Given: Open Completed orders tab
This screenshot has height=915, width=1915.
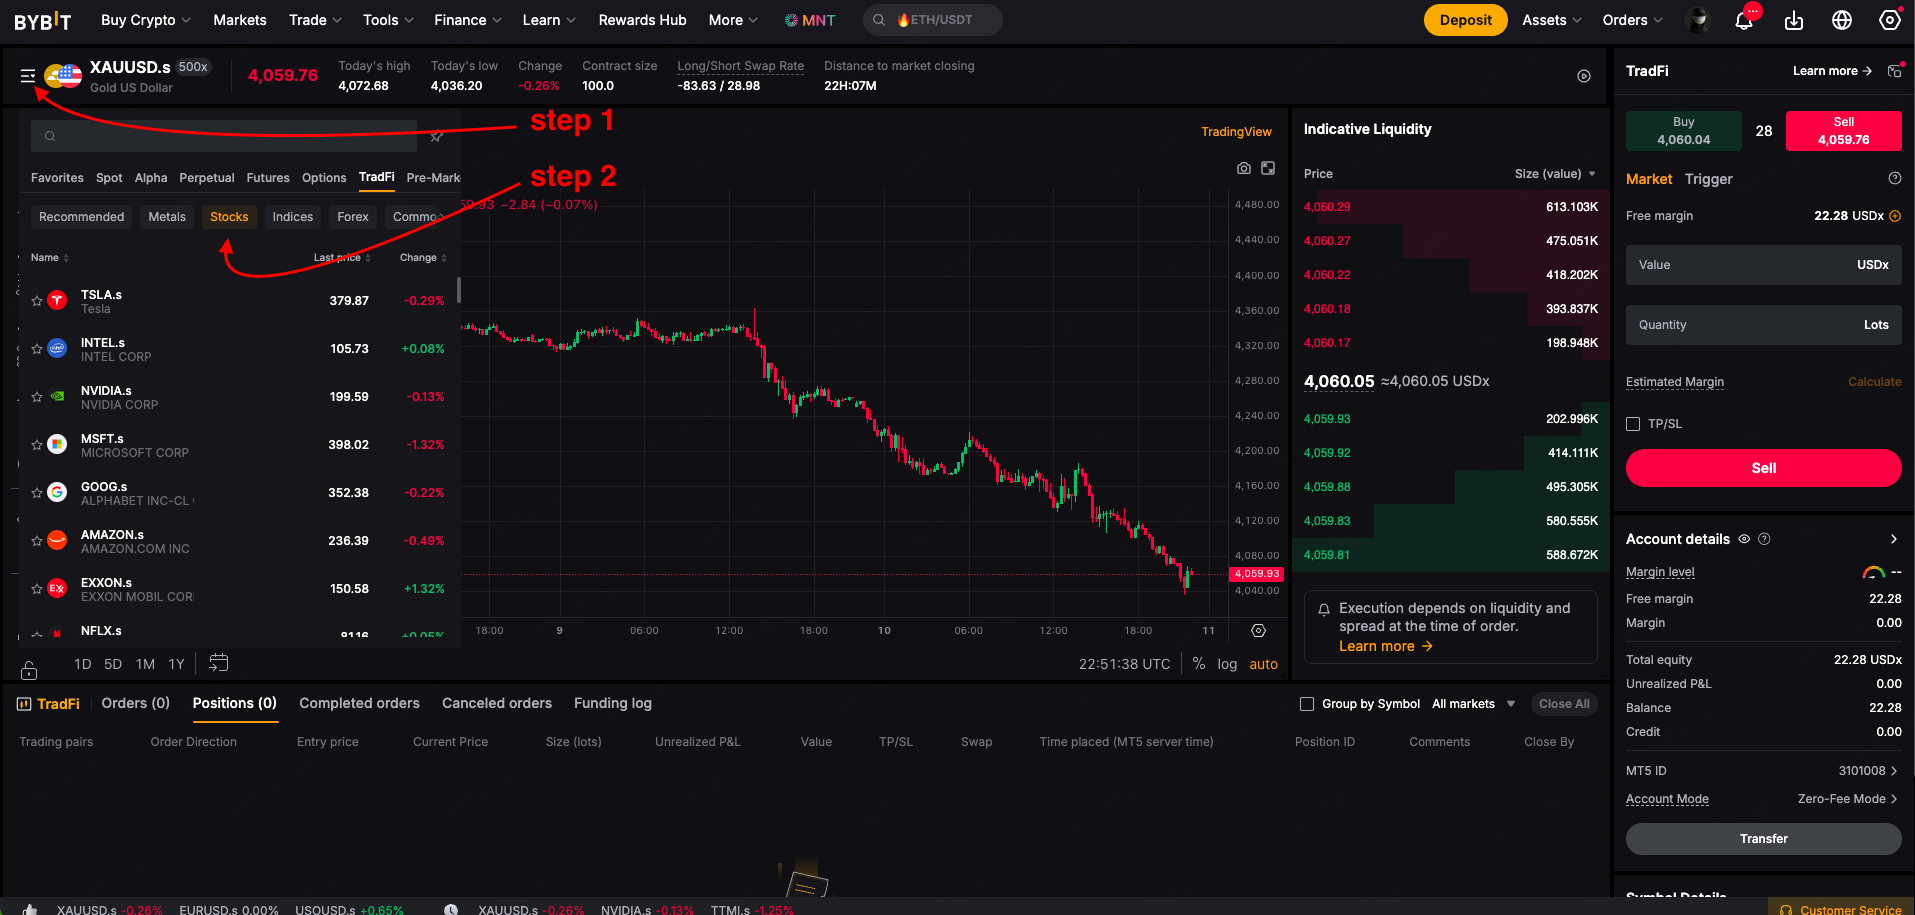Looking at the screenshot, I should coord(359,703).
